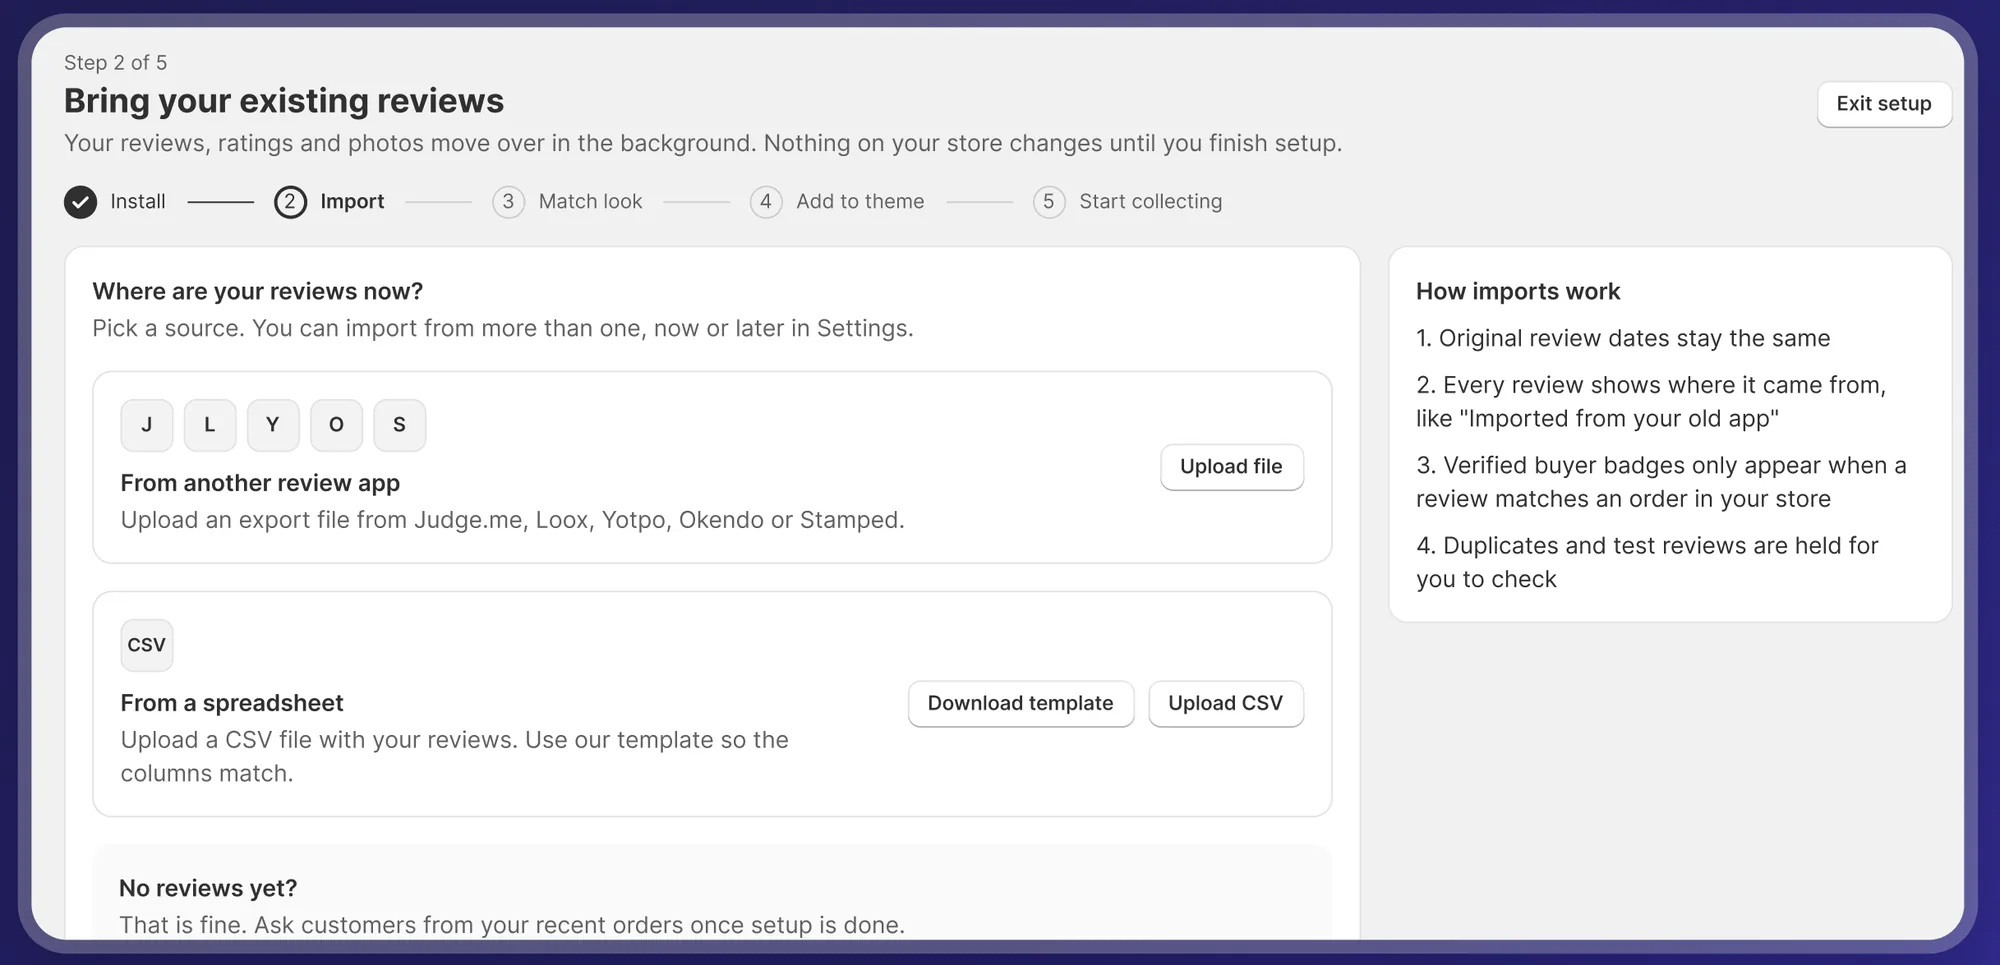Click 'Original review dates stay the same'
Screen dimensions: 2000x965
click(x=1623, y=339)
